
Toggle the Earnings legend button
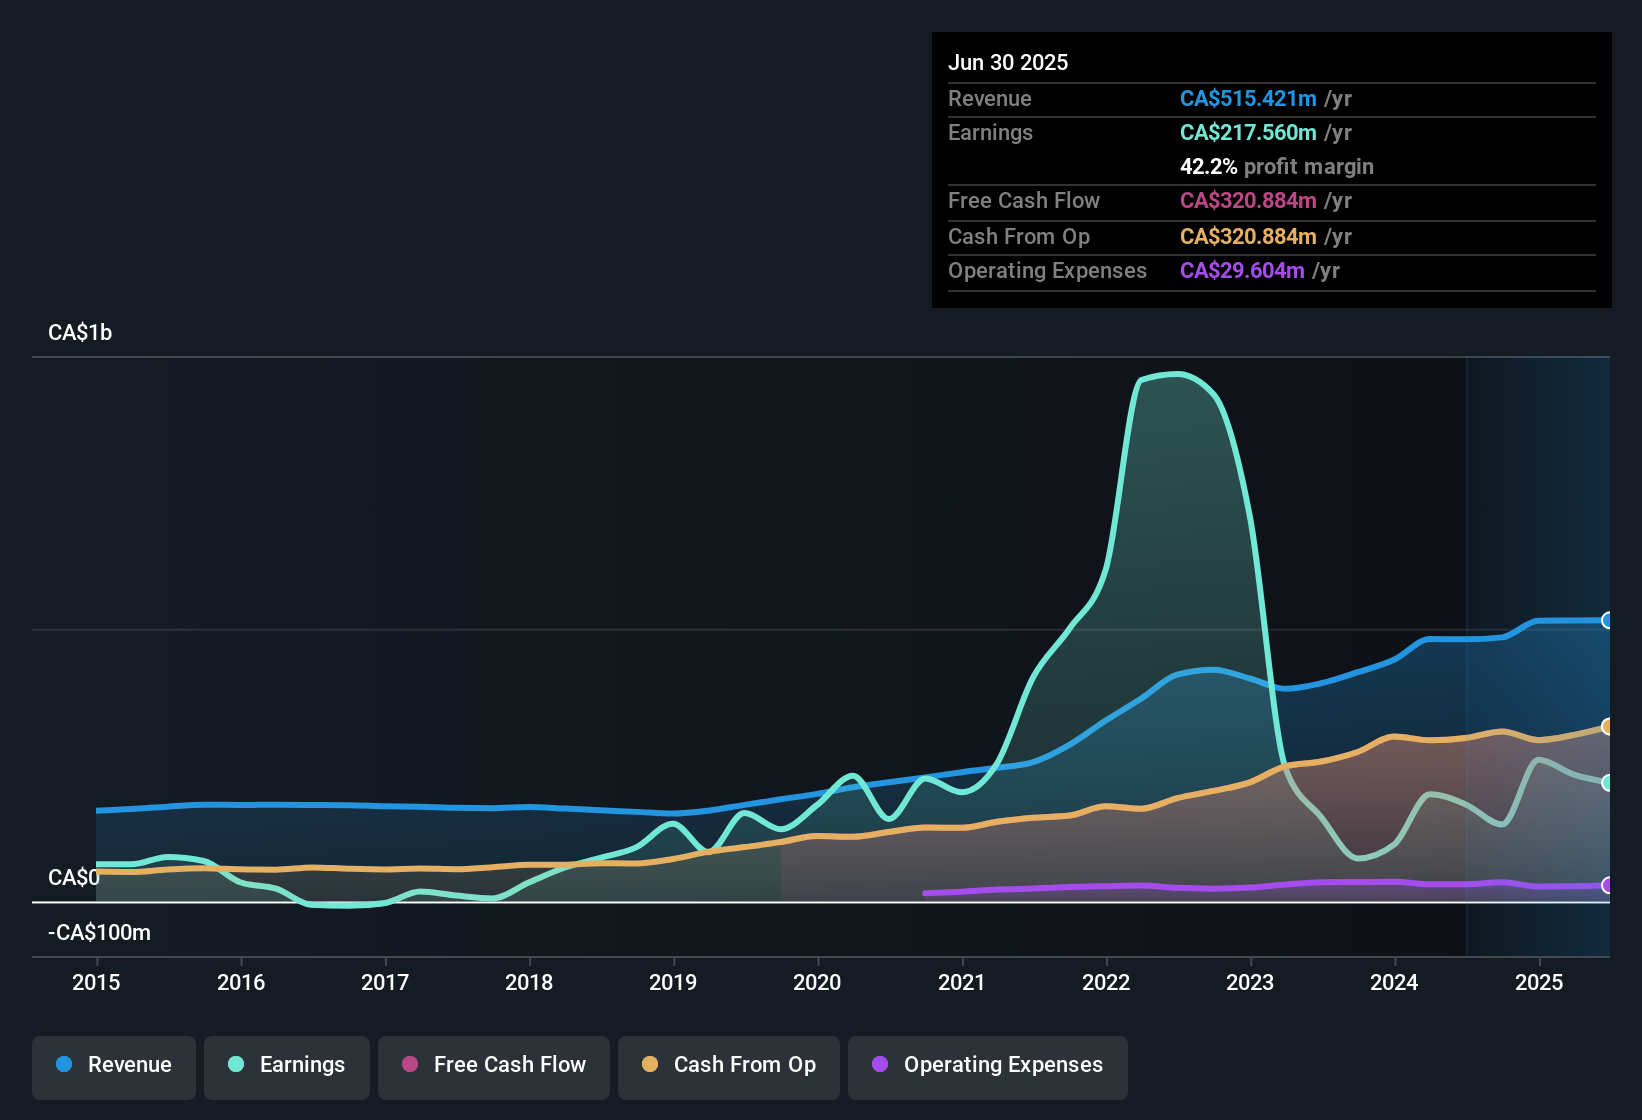coord(287,1067)
